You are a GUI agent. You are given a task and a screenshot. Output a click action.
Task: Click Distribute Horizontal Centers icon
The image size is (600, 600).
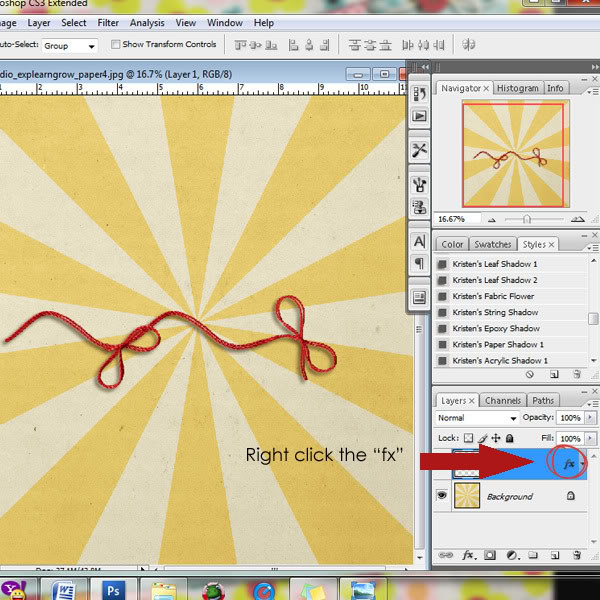[x=423, y=45]
